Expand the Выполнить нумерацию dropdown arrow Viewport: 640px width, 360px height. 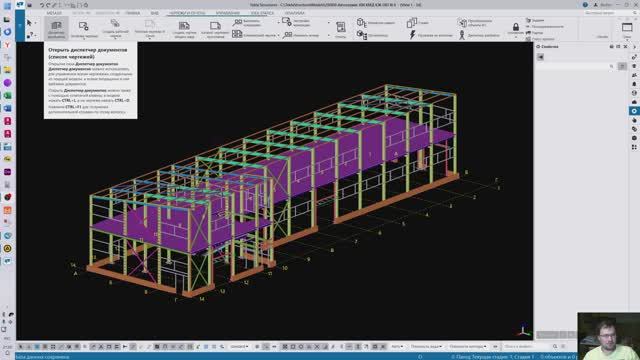(278, 23)
